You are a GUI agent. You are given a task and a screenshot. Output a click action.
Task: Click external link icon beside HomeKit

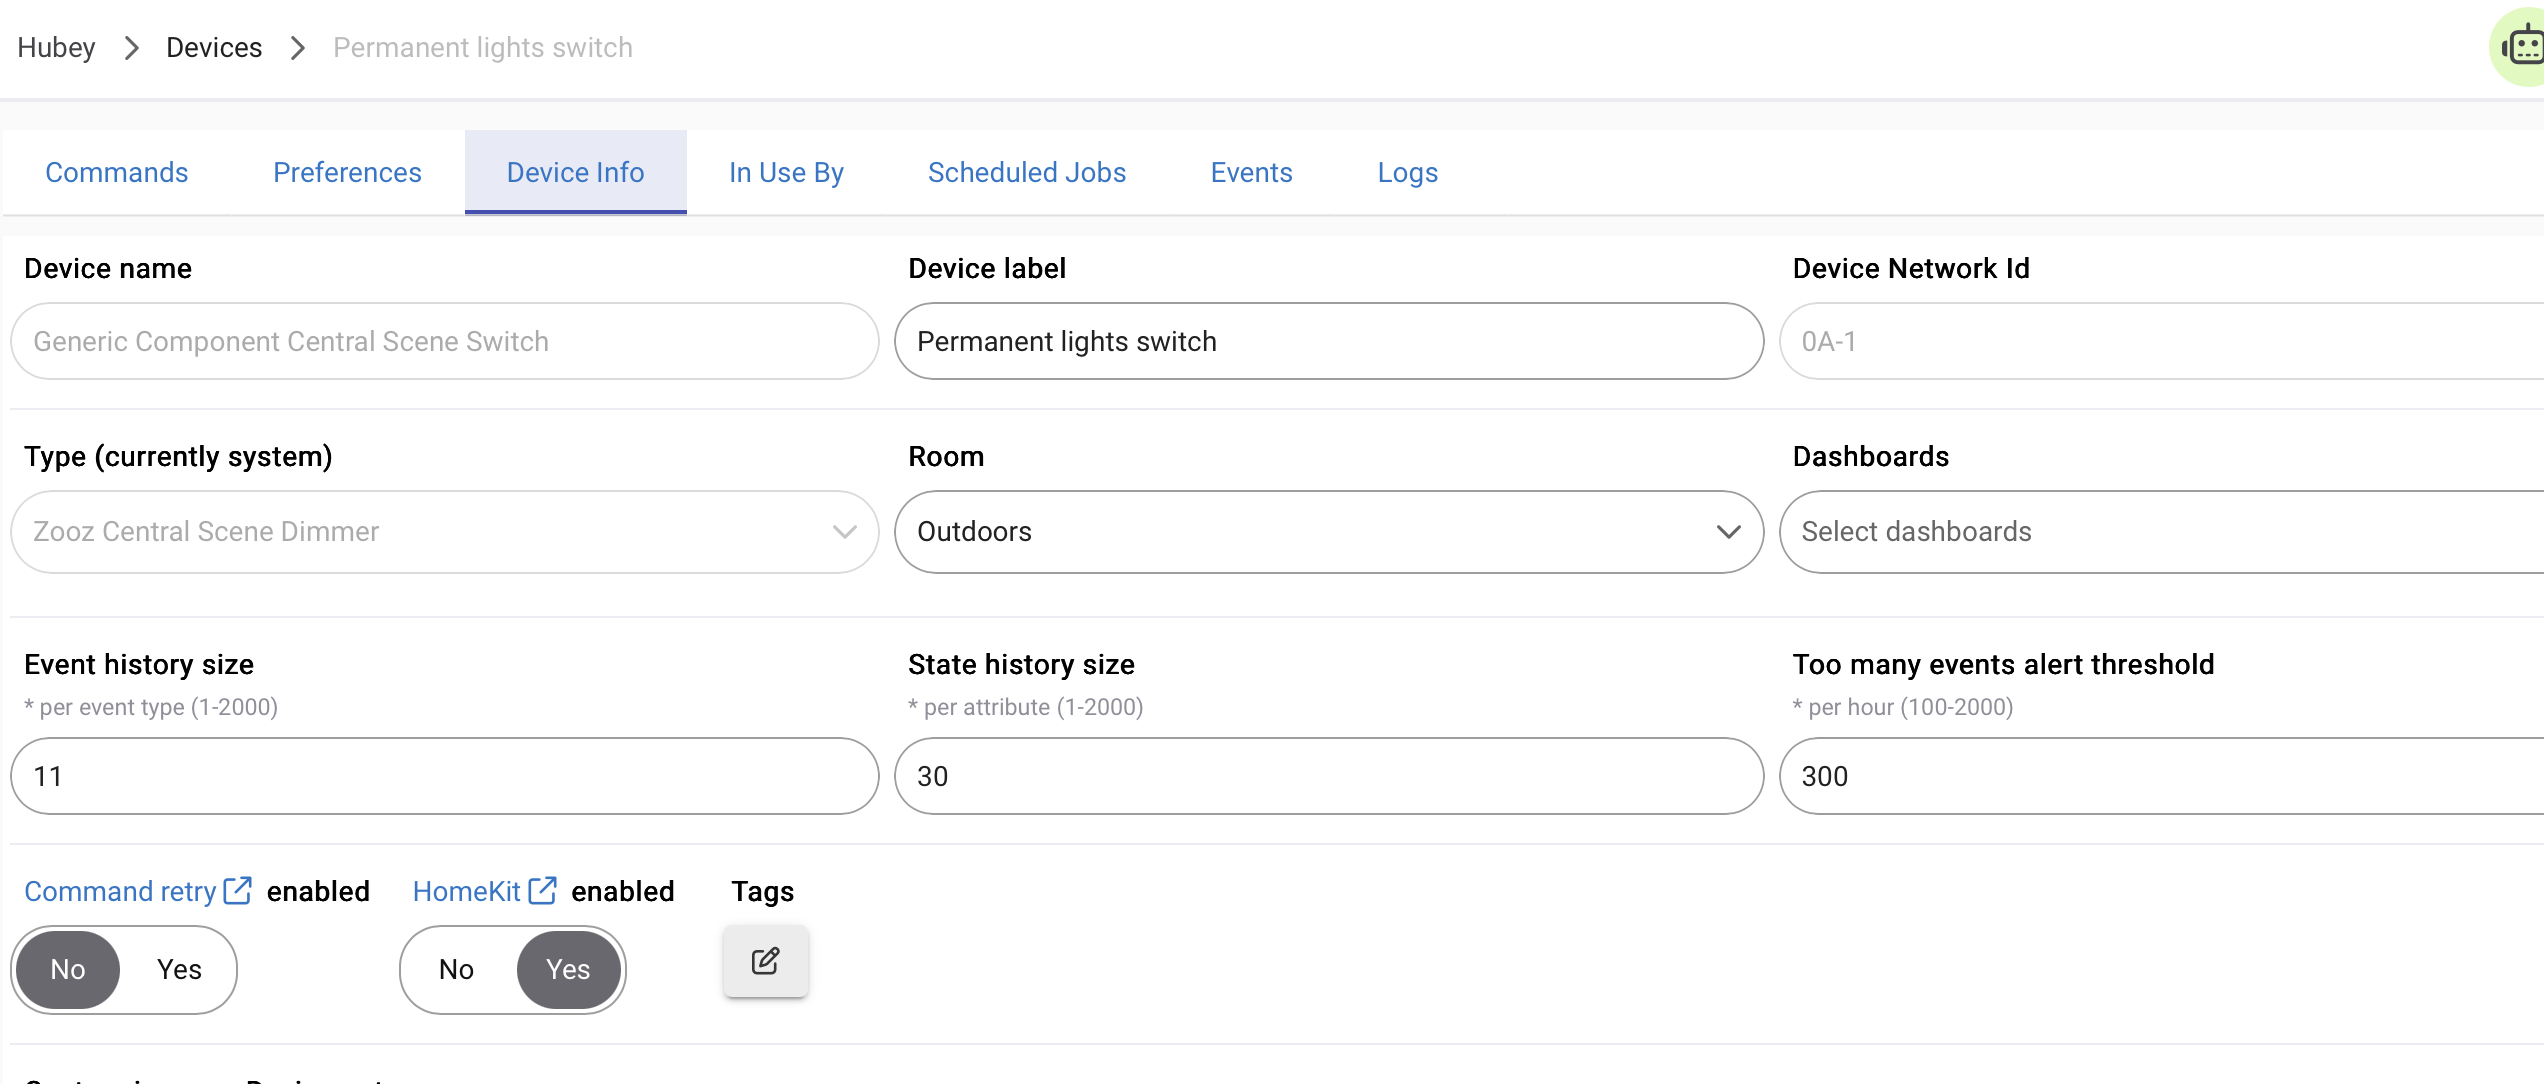(542, 890)
